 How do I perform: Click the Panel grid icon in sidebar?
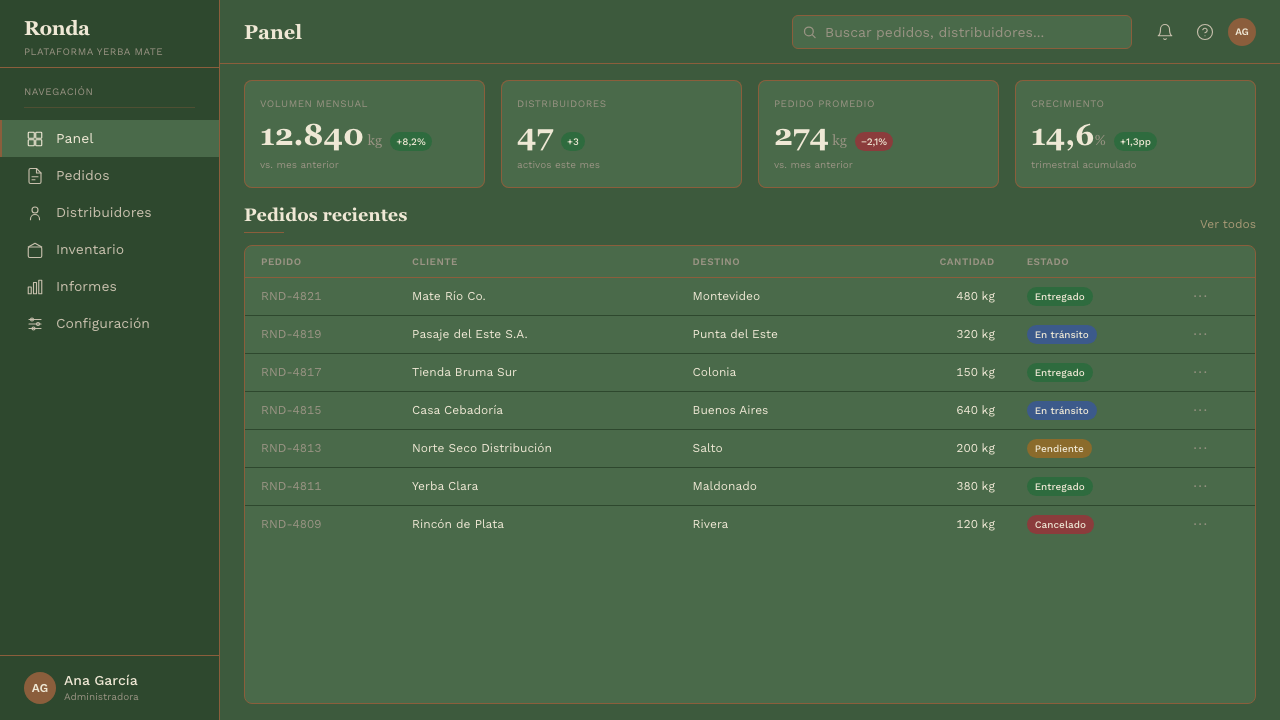35,139
